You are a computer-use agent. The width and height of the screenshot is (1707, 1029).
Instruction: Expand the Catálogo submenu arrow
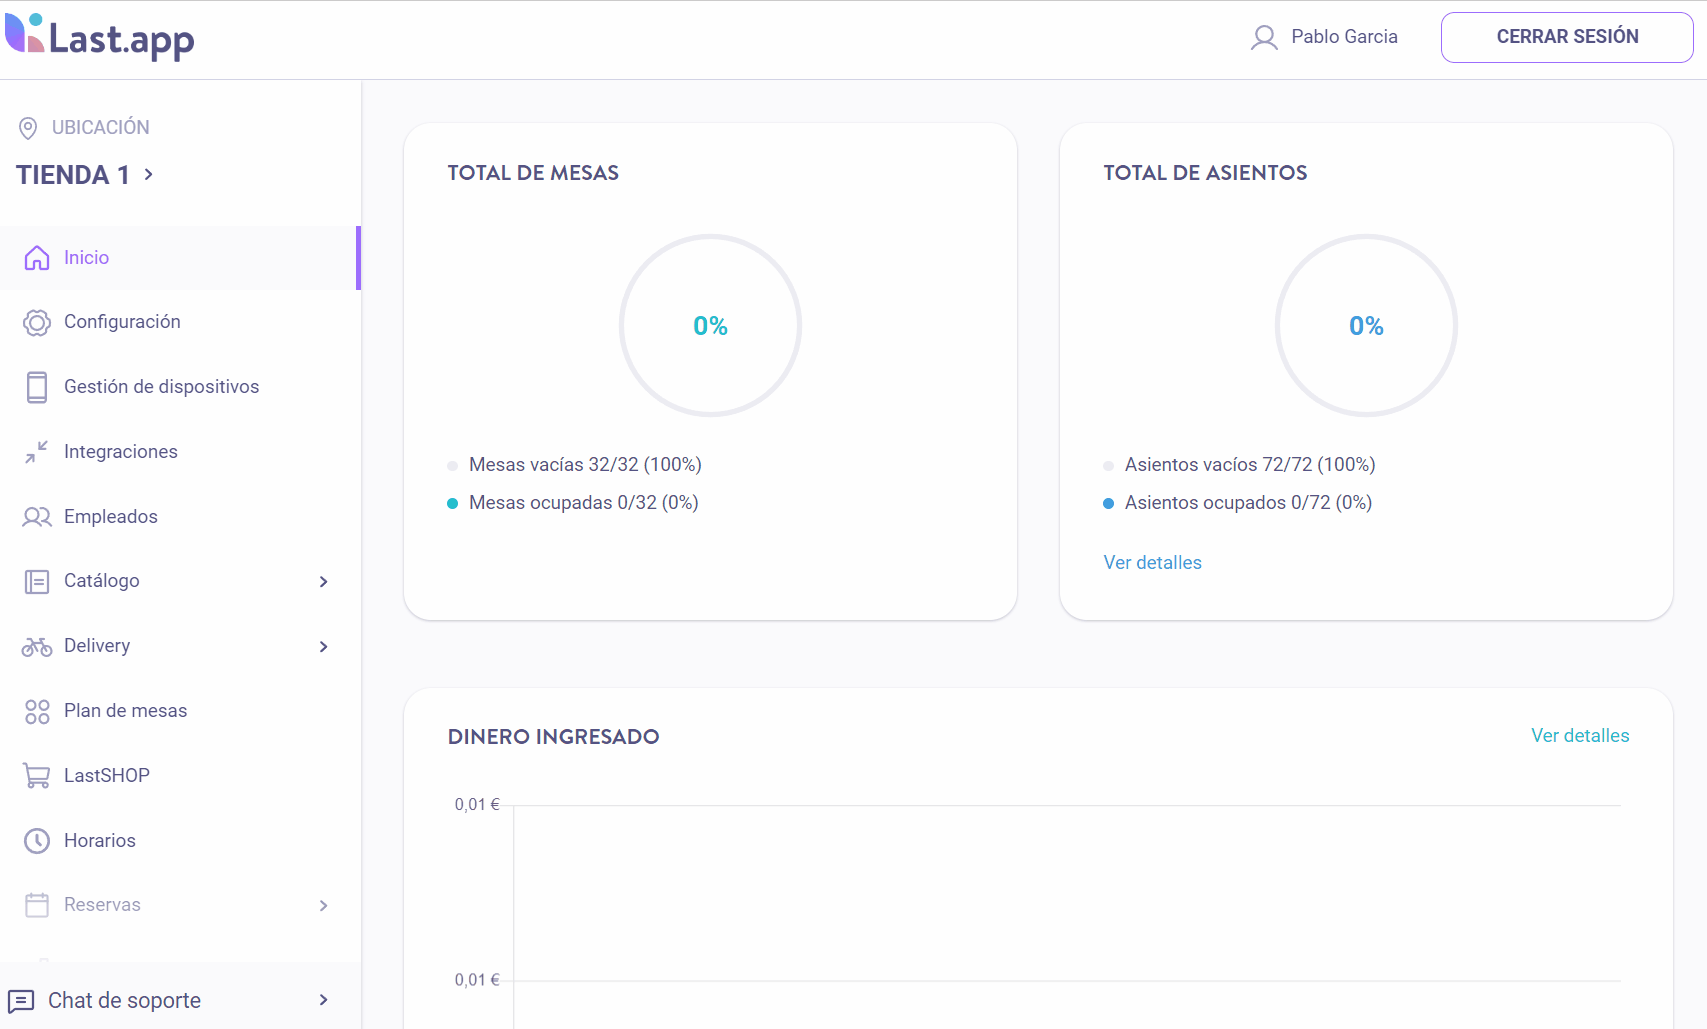tap(323, 582)
